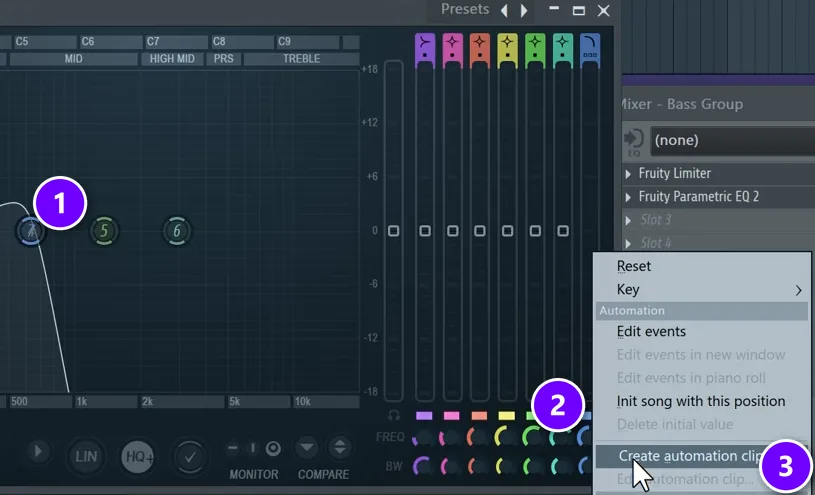Click main level slider handle at 0 dB
The image size is (815, 495).
point(393,230)
